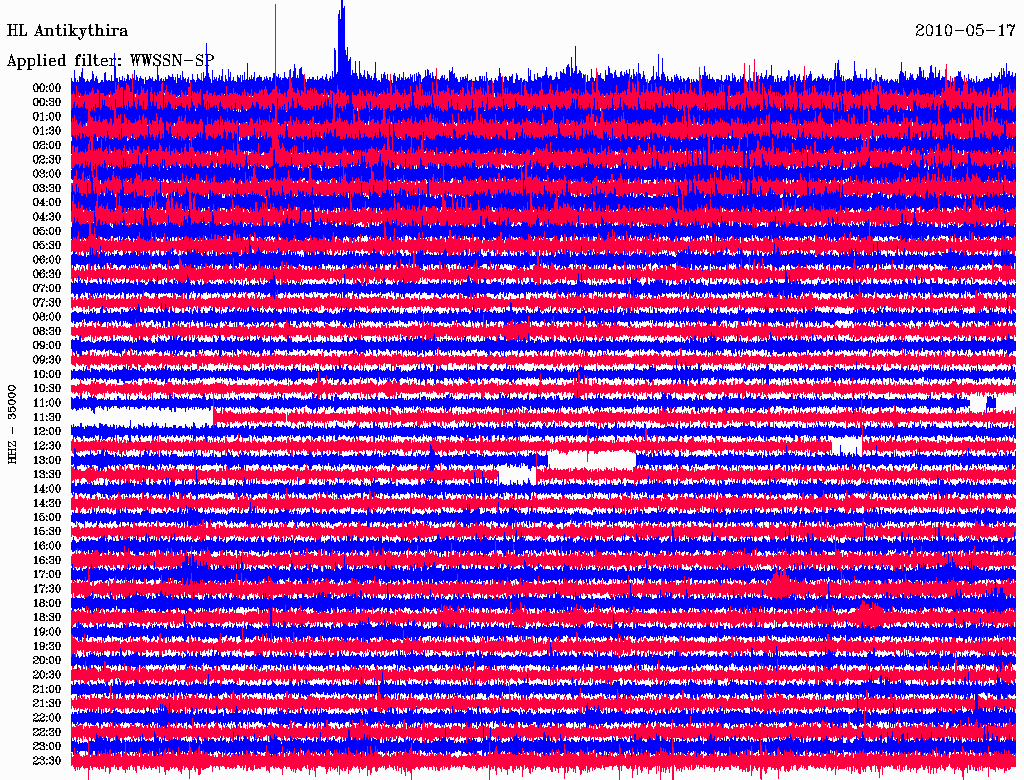Click the 16:00 time label

coord(47,546)
